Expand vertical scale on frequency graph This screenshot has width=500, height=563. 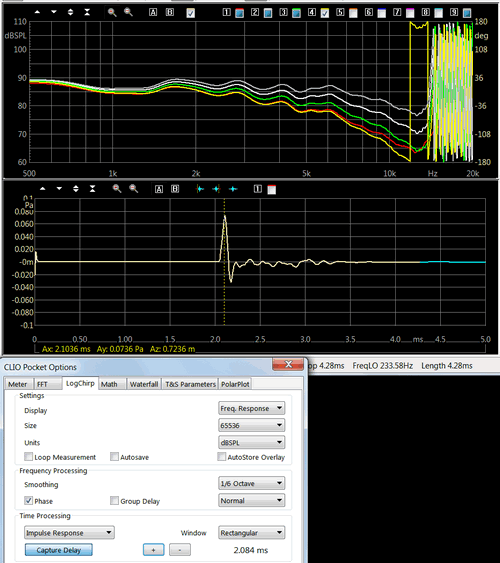[x=70, y=12]
